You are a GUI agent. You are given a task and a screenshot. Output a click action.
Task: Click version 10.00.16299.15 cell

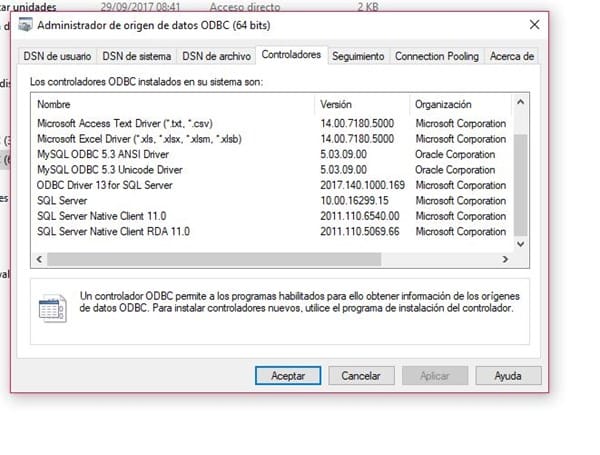tap(354, 201)
